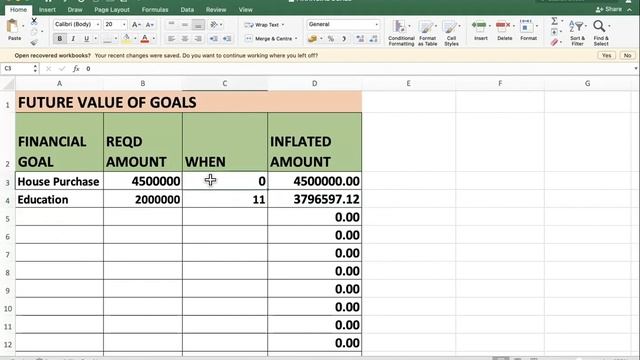Open the font colour dropdown arrow
The image size is (640, 360).
pyautogui.click(x=153, y=39)
